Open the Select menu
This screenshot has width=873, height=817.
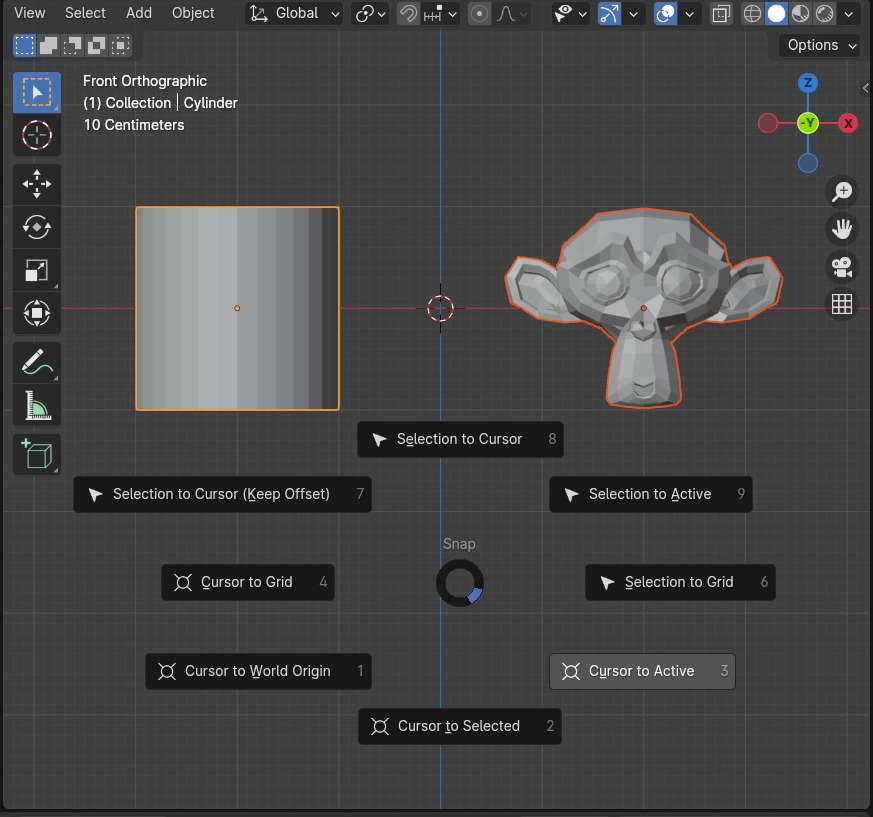[85, 13]
